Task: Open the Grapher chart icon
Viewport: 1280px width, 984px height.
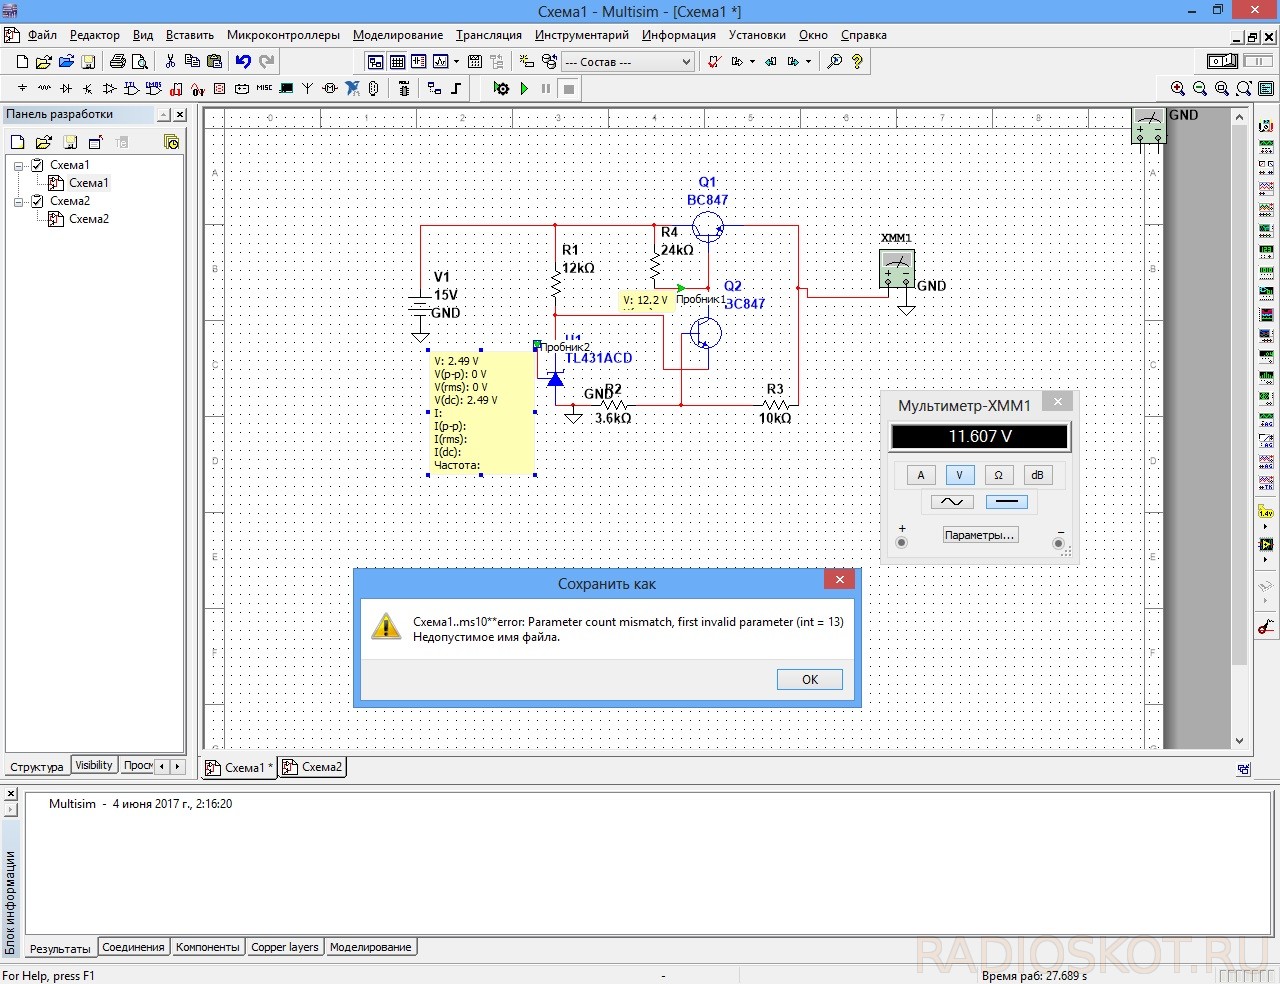Action: coord(440,62)
